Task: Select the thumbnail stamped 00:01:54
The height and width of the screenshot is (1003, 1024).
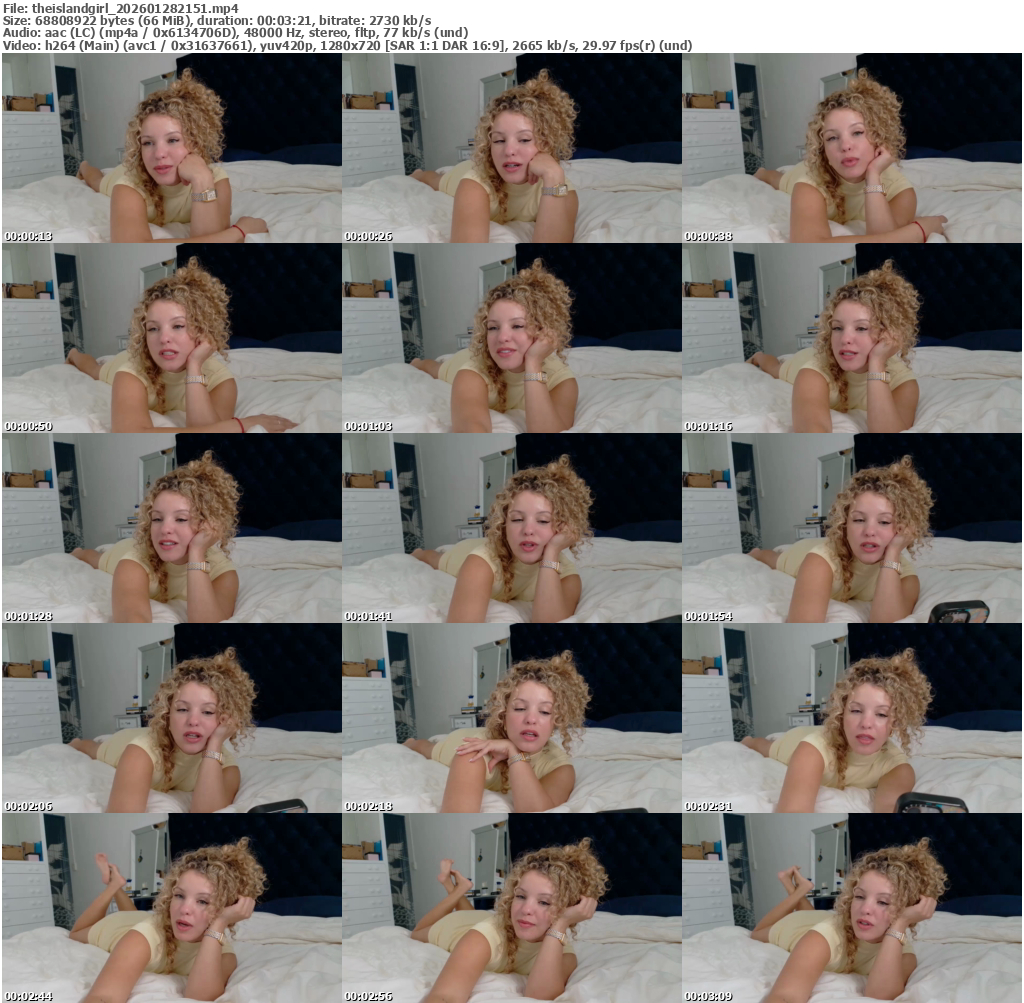Action: point(852,528)
